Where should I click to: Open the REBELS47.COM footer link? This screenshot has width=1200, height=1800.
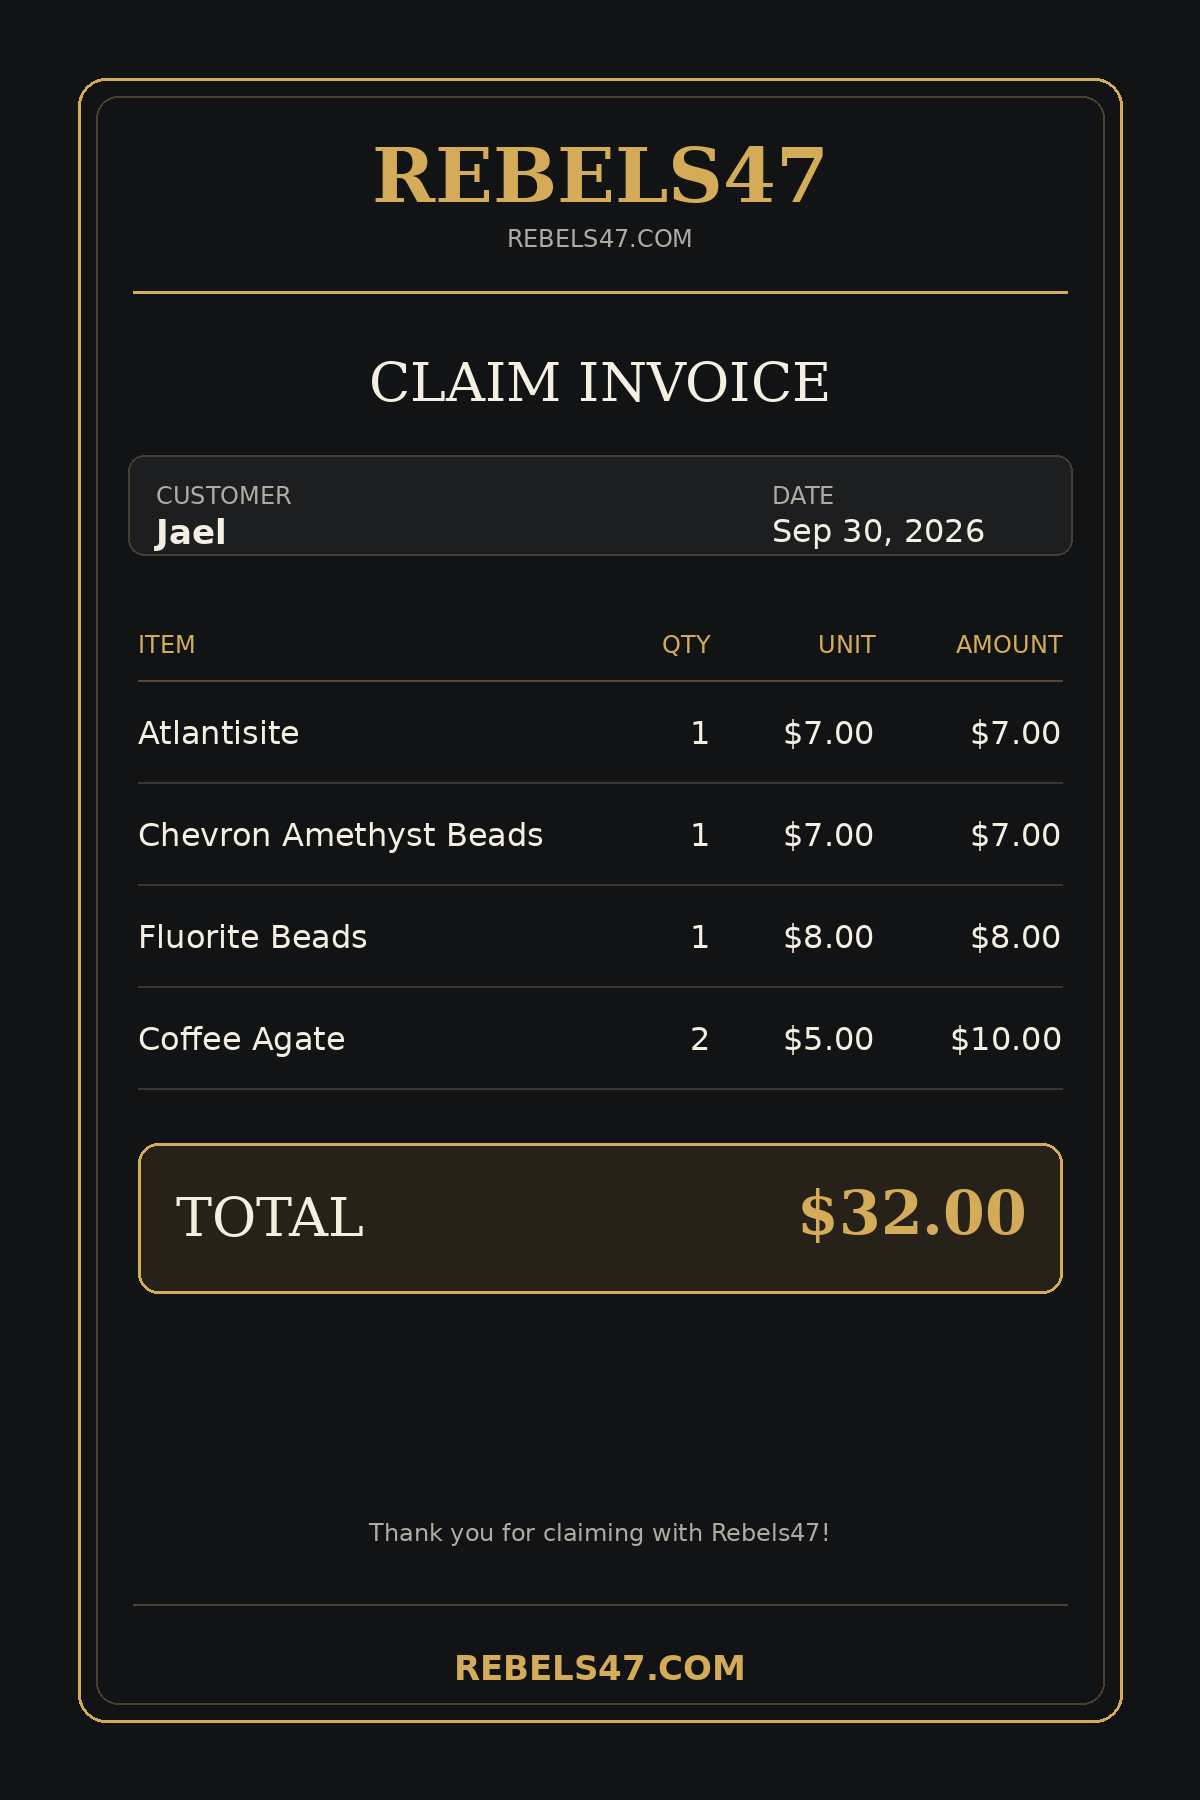(600, 1668)
